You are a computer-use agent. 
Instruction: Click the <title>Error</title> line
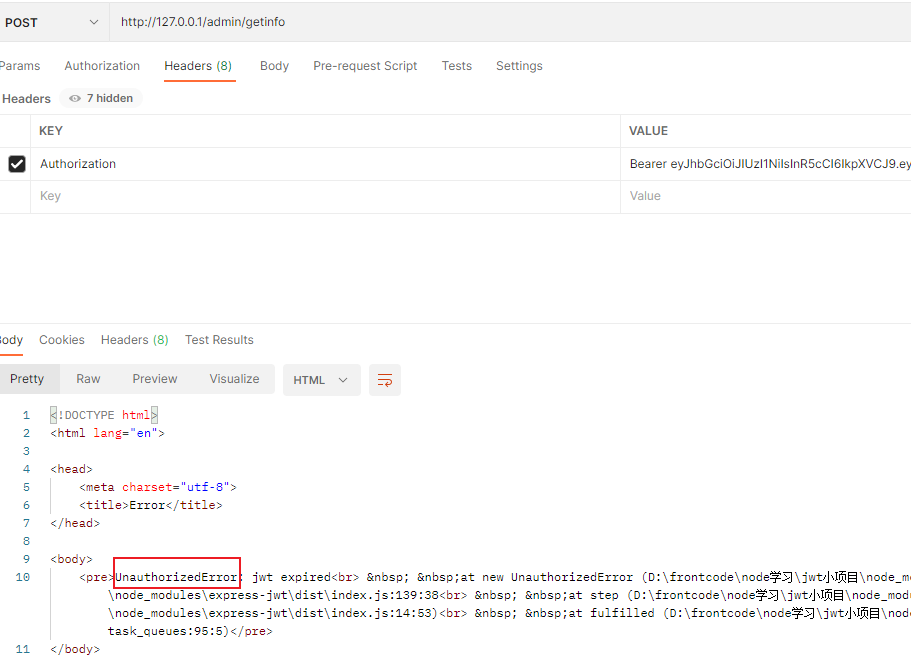pos(150,505)
